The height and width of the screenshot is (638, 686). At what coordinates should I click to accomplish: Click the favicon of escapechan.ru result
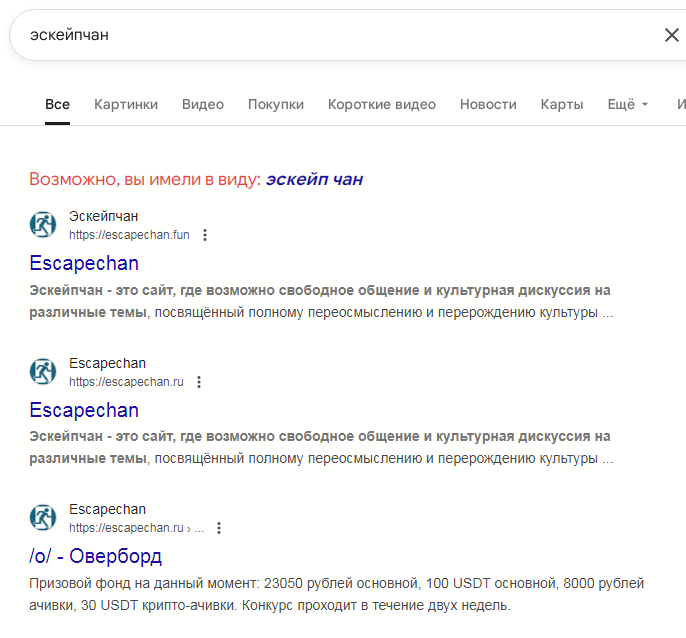coord(43,372)
